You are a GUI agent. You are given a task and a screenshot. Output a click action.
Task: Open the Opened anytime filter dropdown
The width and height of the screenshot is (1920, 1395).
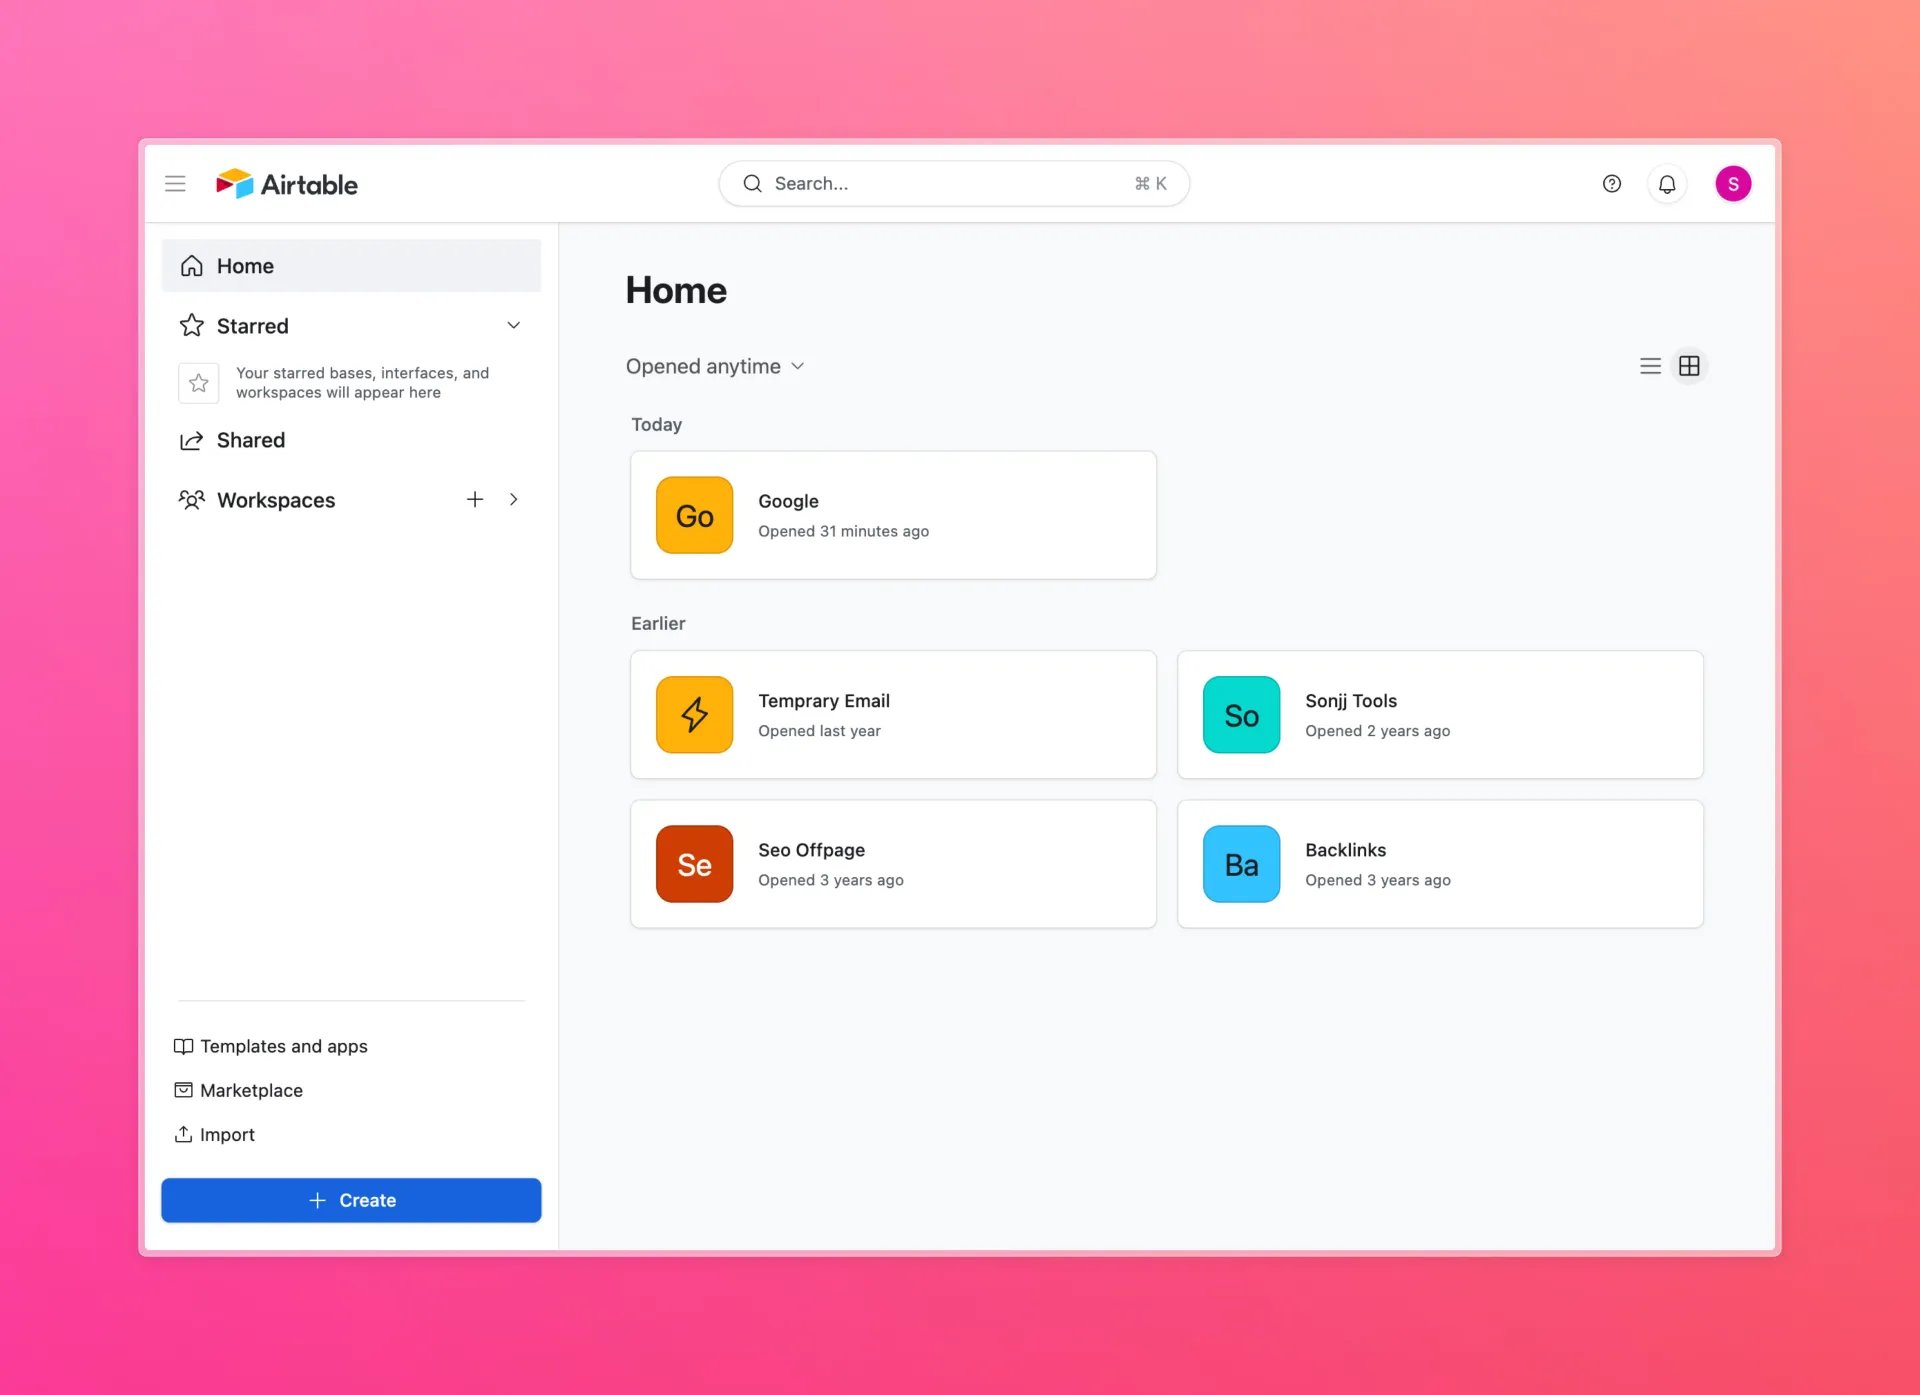coord(716,366)
